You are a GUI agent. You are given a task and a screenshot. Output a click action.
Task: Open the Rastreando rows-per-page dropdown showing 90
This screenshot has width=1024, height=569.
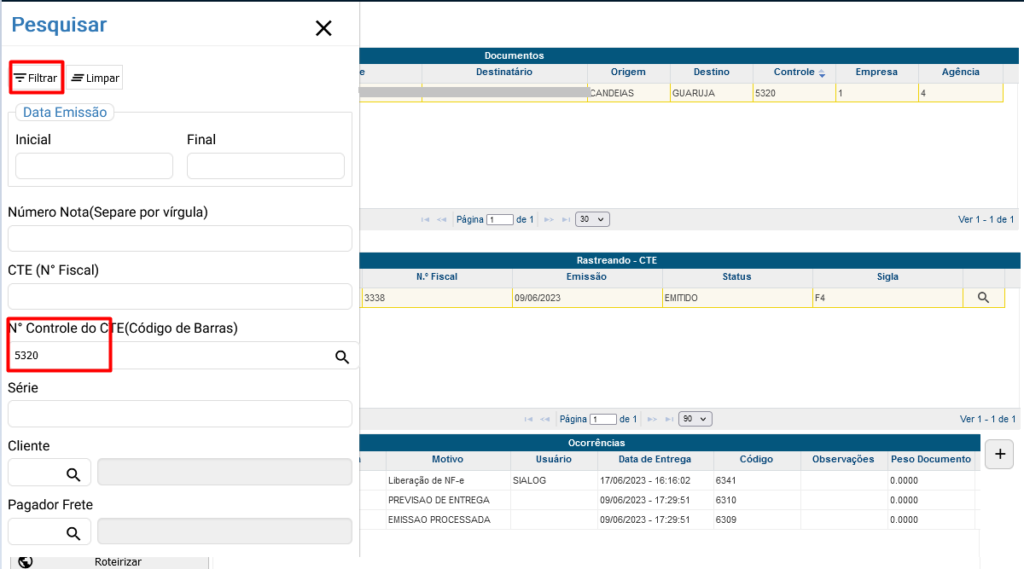[x=696, y=419]
